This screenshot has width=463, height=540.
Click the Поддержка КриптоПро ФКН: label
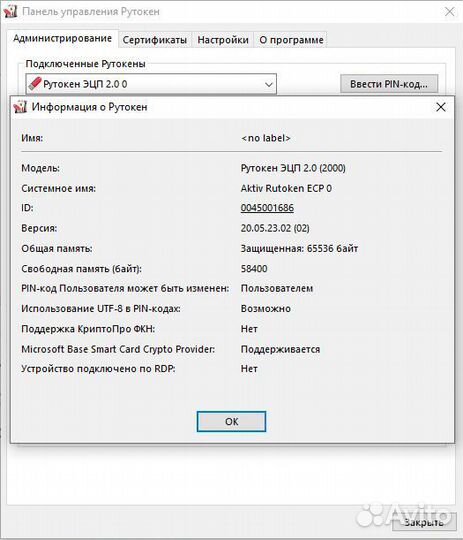[x=88, y=329]
